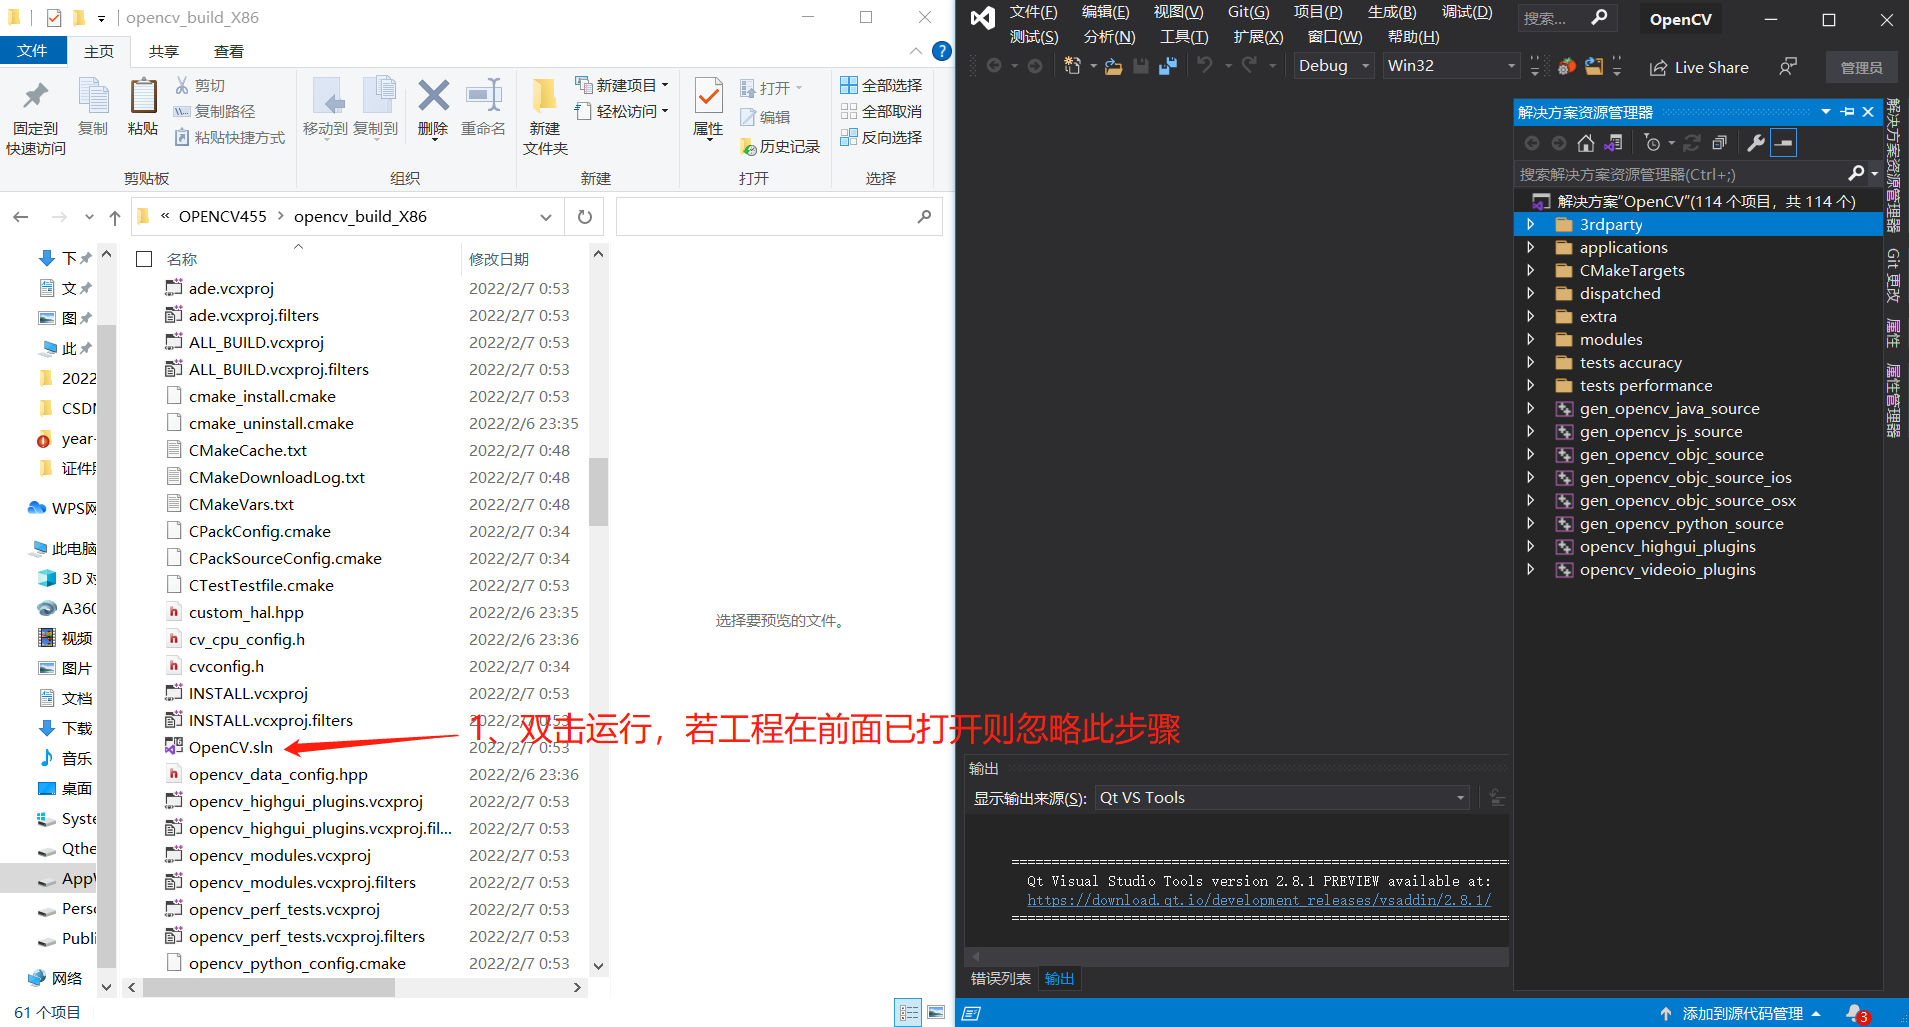The height and width of the screenshot is (1027, 1909).
Task: Click the large icons view button in Explorer status bar
Action: 936,1013
